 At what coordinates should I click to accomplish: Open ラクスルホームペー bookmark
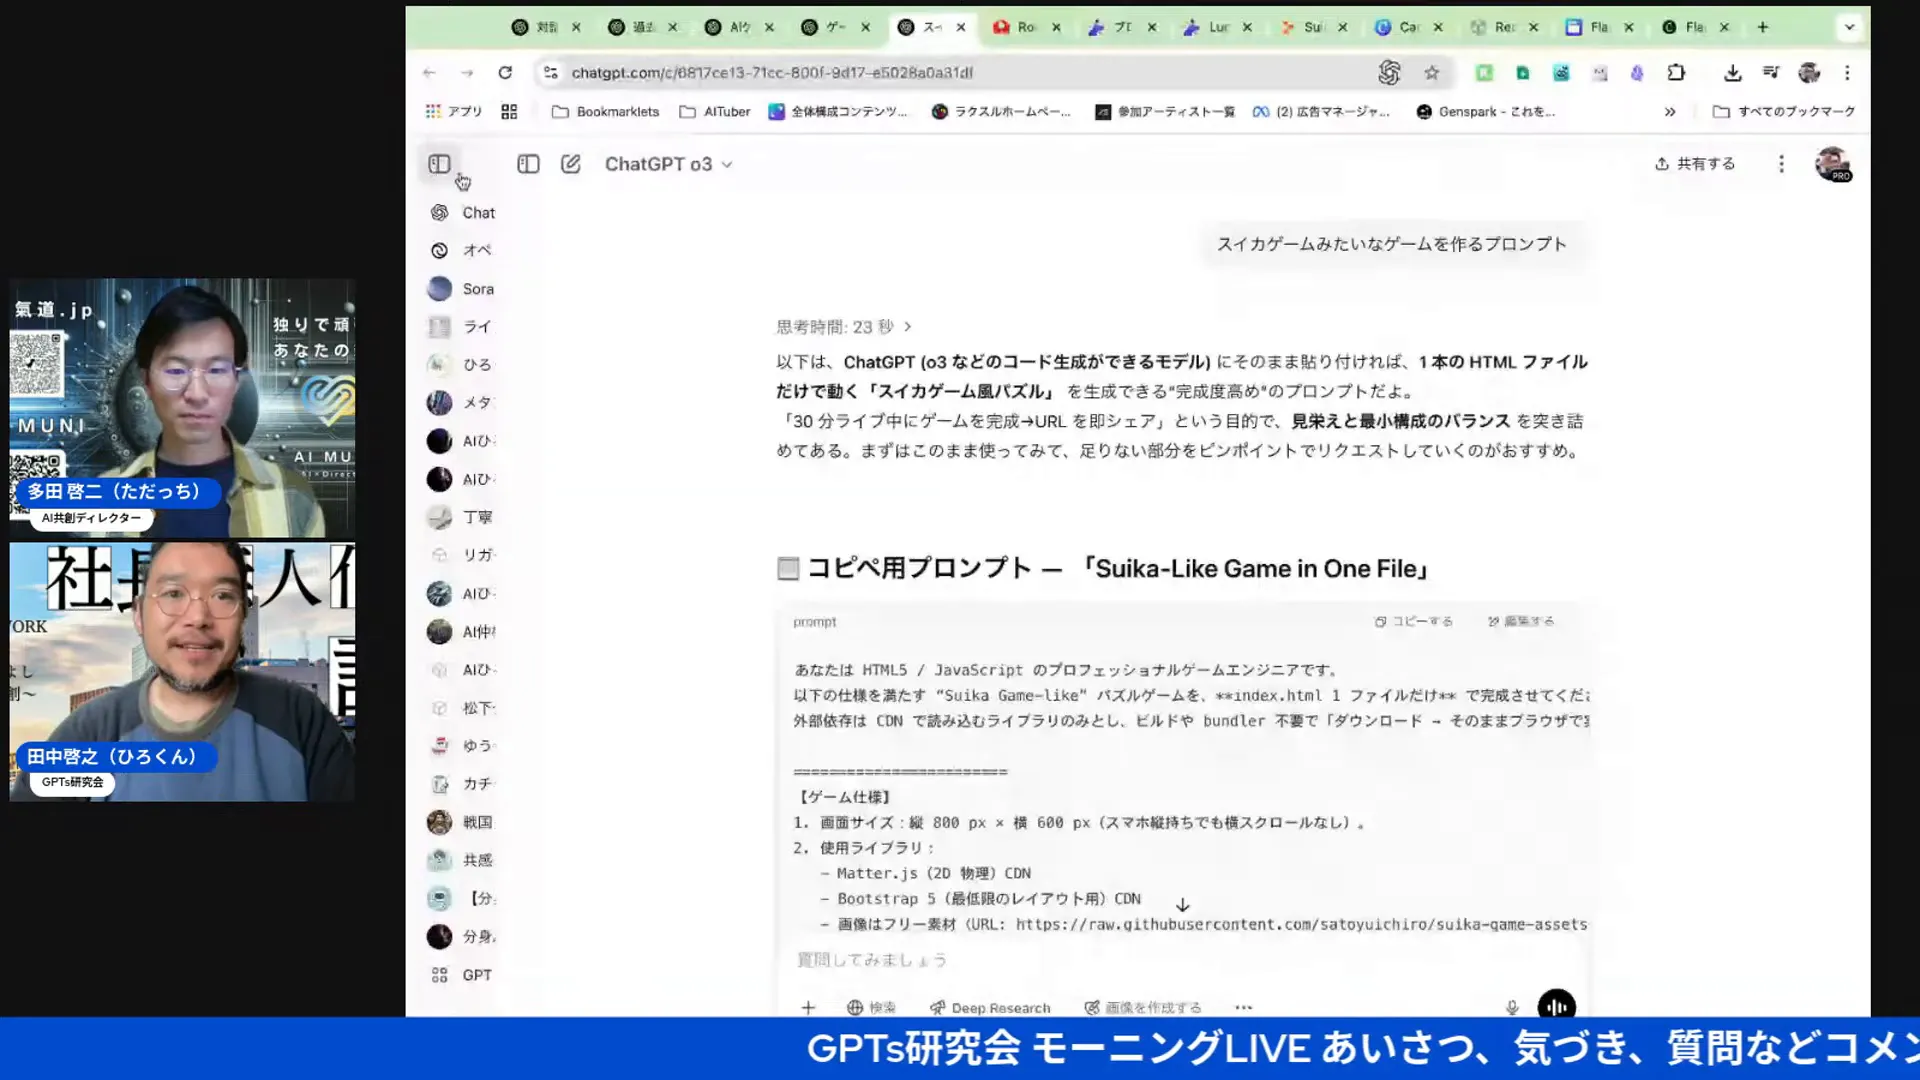click(x=1001, y=112)
